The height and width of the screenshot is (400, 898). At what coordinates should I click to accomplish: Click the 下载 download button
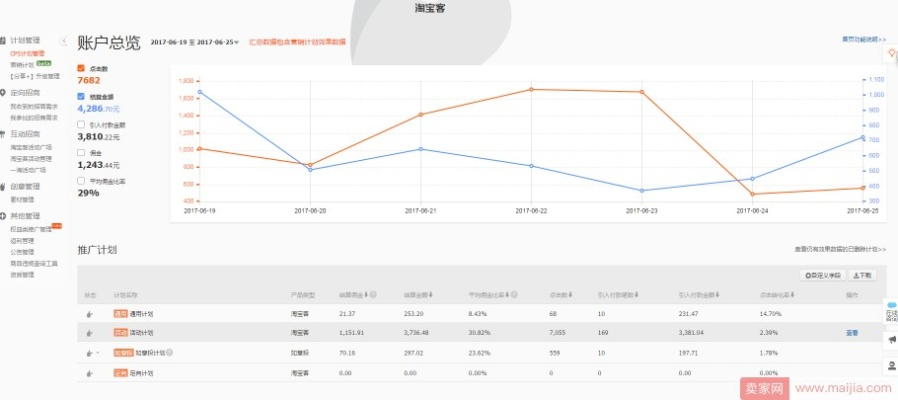click(862, 276)
